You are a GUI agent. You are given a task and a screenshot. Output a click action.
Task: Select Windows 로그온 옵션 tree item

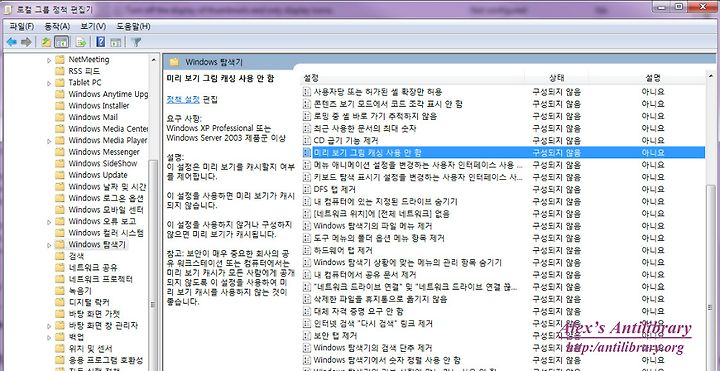click(106, 198)
